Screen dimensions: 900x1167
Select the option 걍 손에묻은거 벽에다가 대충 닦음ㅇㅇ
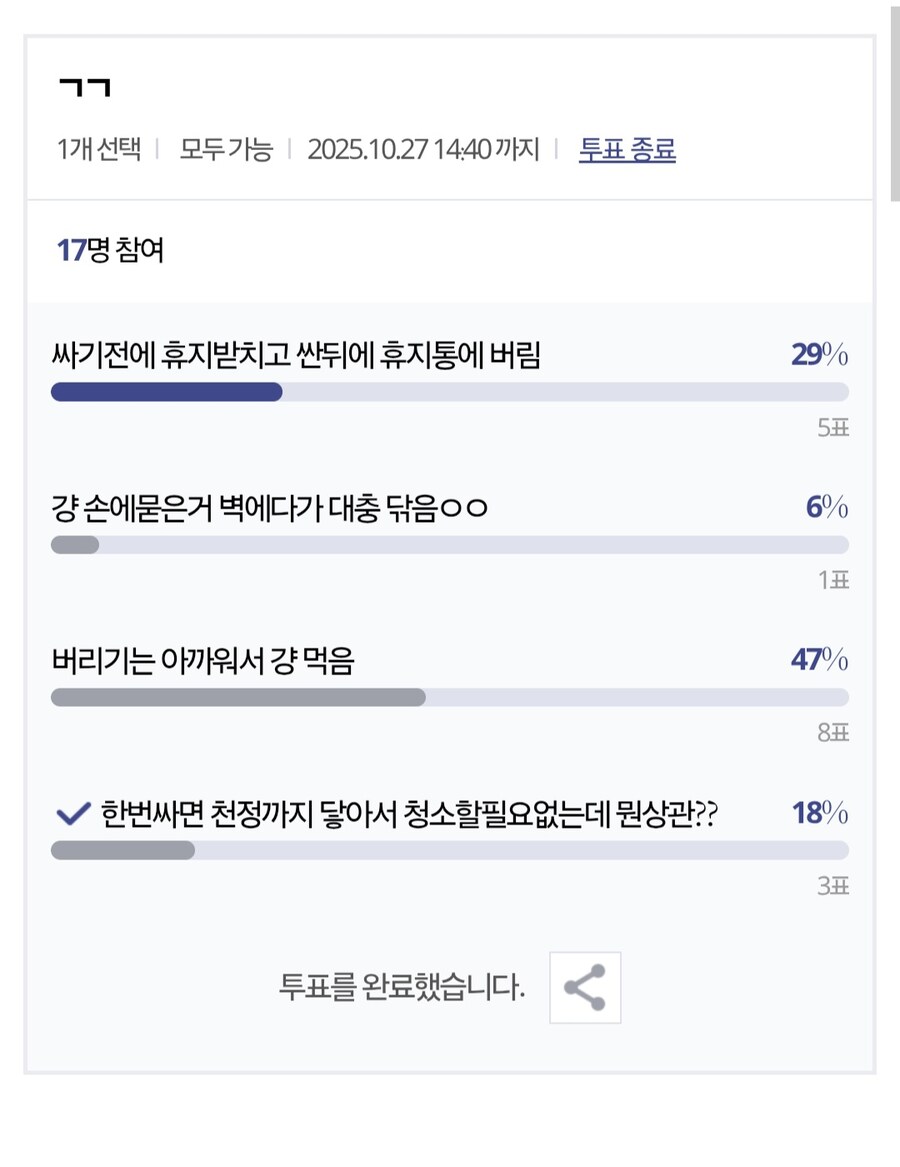269,508
